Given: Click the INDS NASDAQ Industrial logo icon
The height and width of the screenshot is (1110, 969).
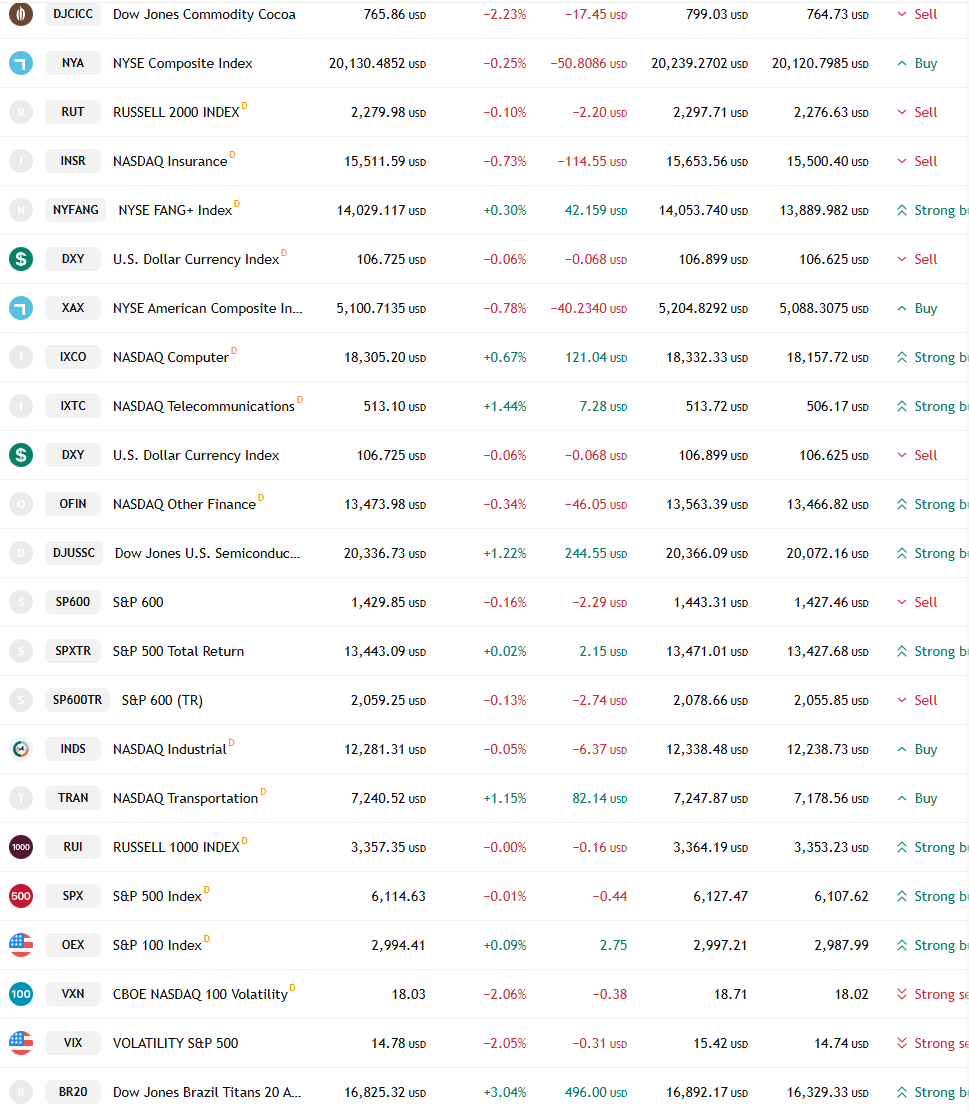Looking at the screenshot, I should click(21, 749).
